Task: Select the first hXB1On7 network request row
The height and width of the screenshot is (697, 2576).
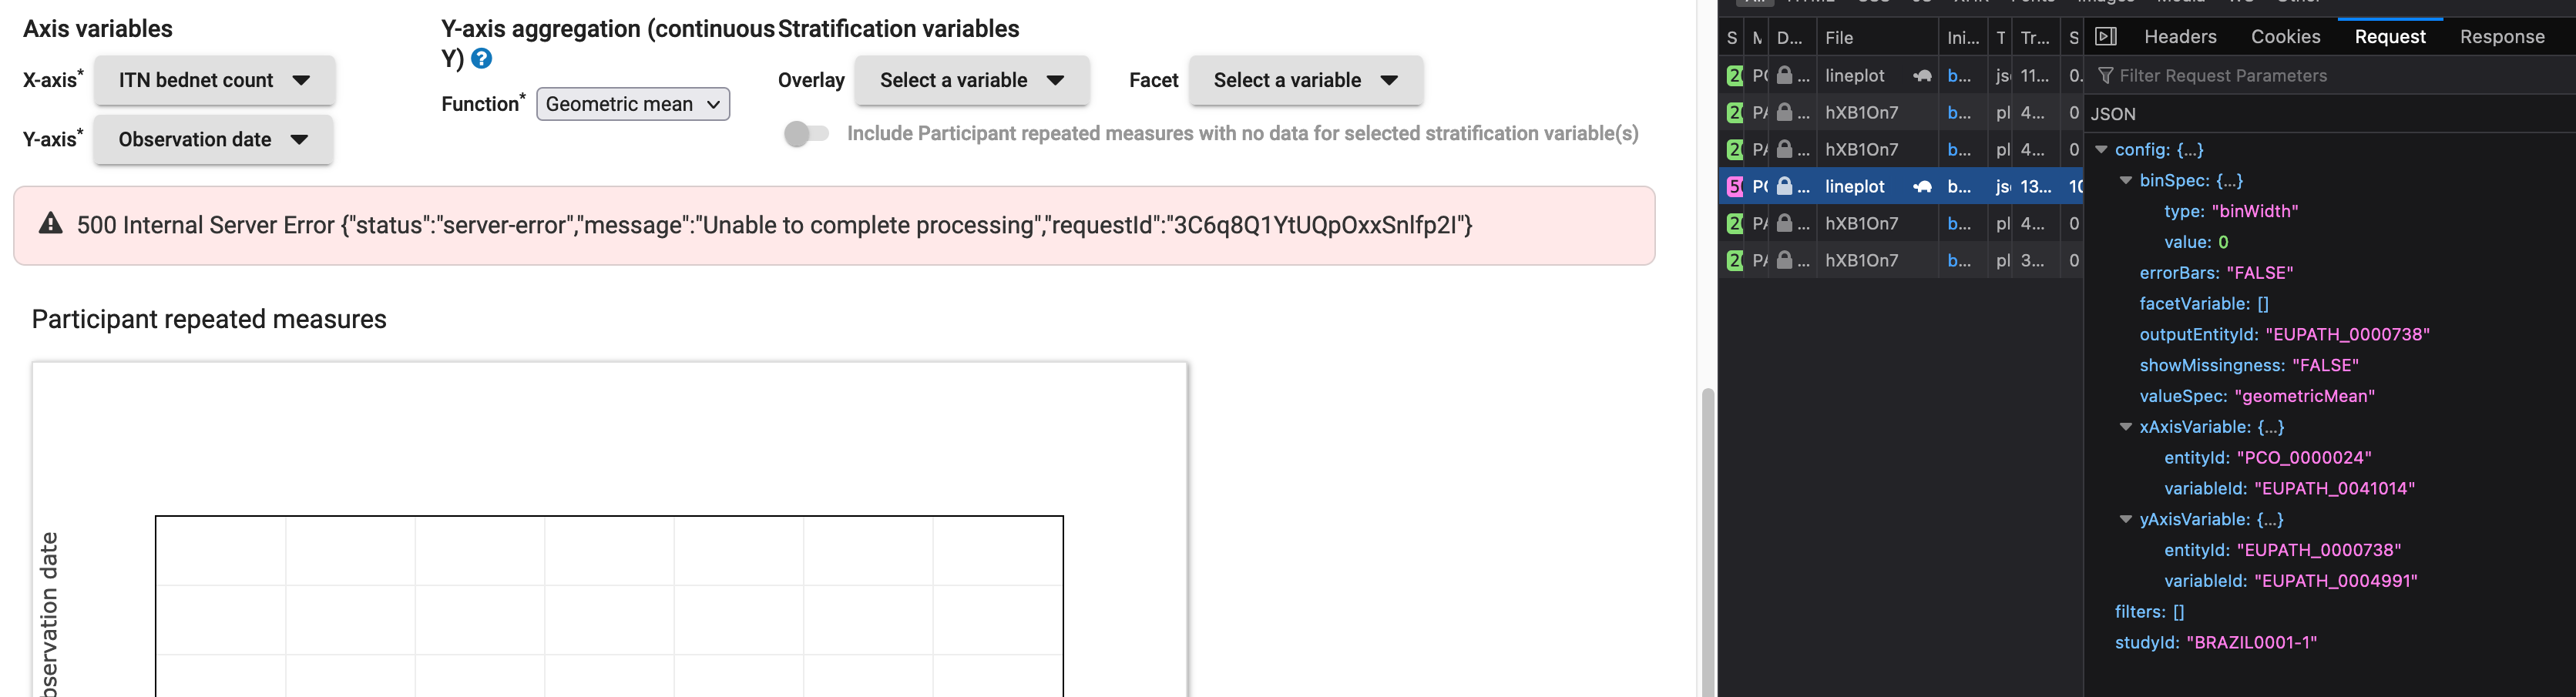Action: coord(1900,113)
